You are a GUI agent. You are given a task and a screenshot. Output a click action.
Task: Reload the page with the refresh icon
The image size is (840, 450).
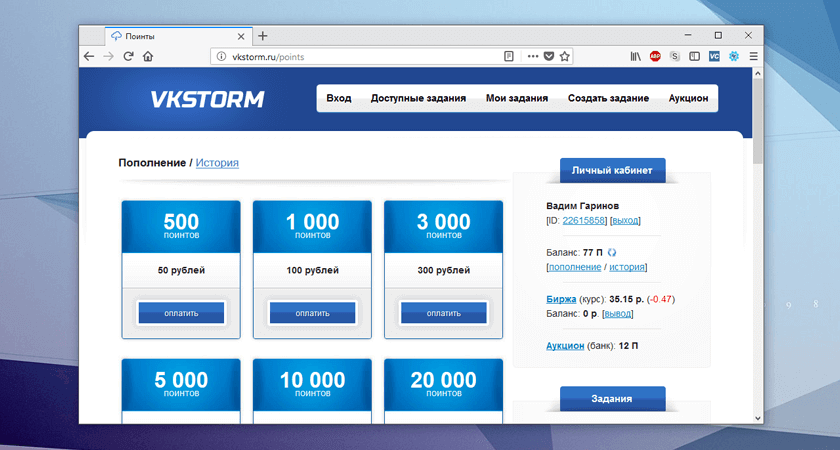pos(128,56)
